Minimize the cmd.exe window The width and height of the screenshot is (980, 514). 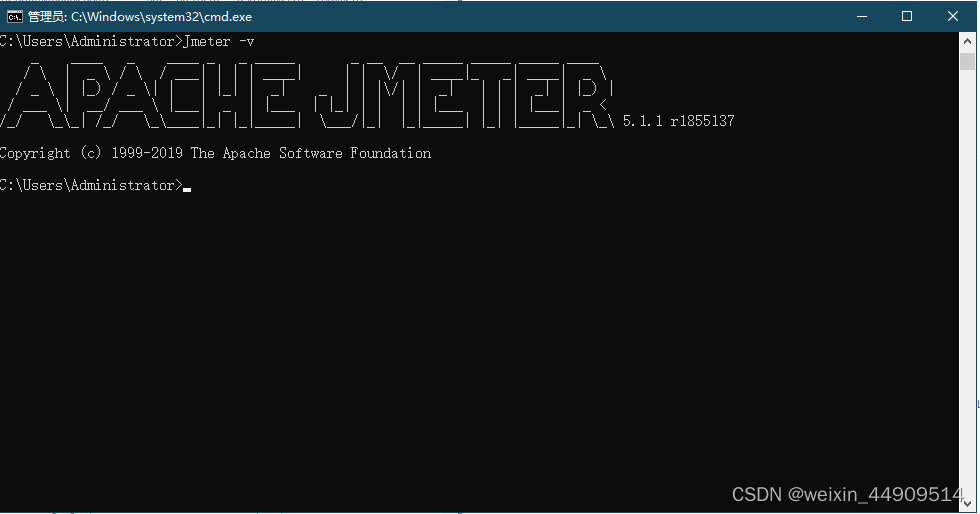(862, 17)
